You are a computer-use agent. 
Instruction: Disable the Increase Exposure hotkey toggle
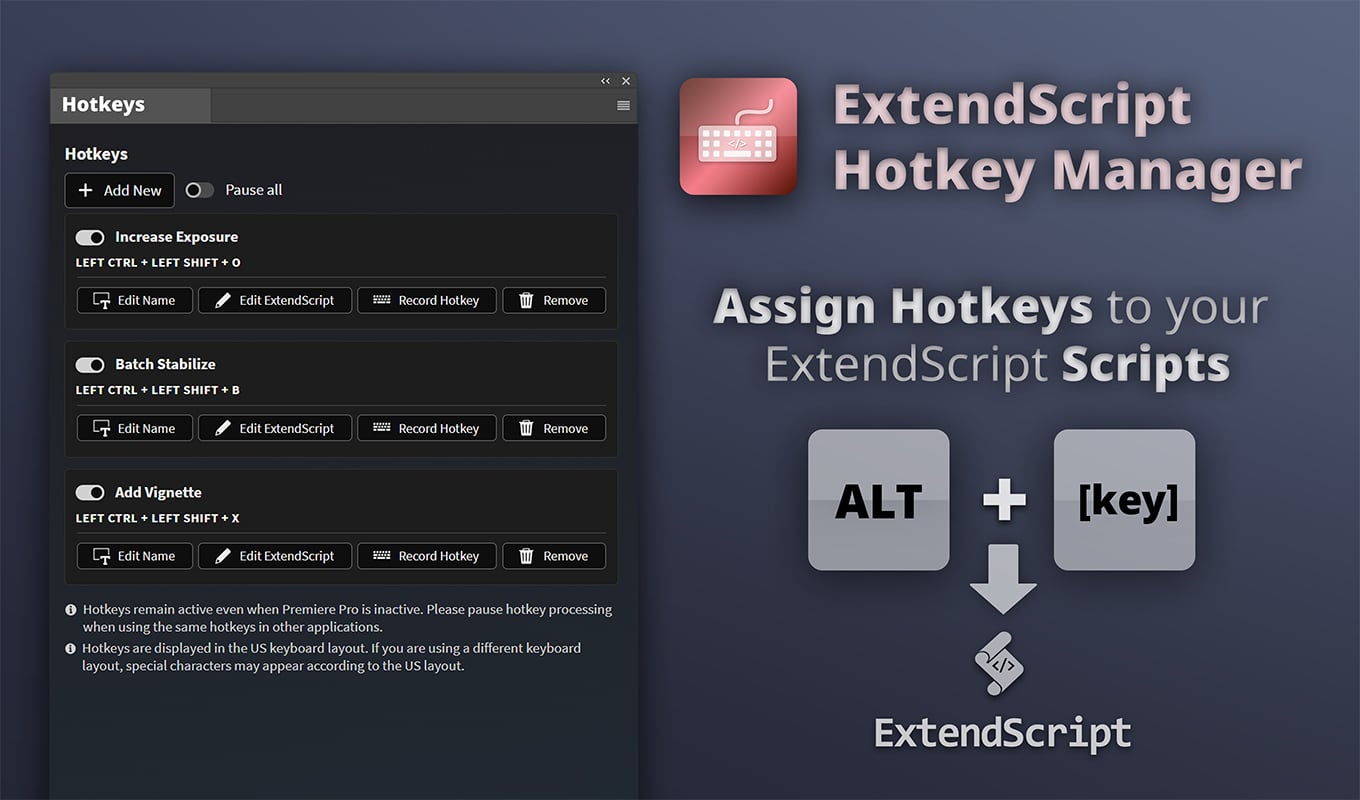point(90,237)
